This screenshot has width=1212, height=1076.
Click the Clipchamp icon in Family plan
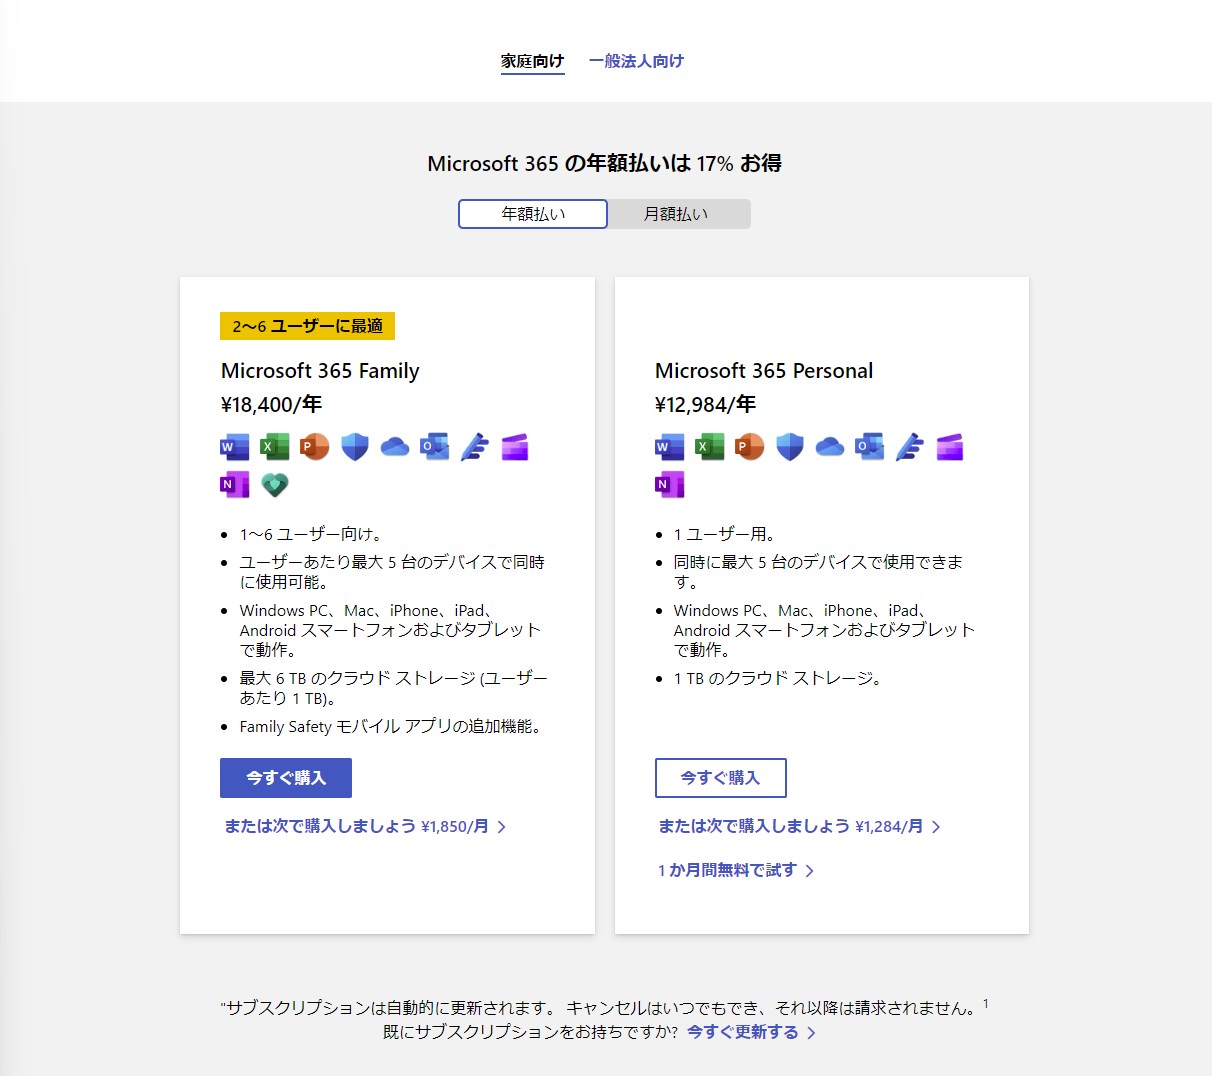coord(515,447)
